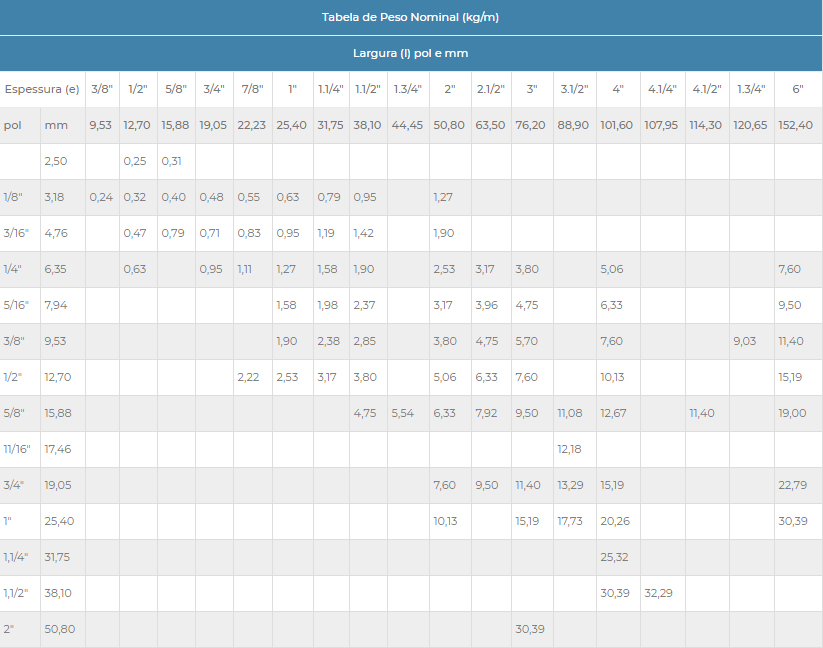The image size is (823, 648).
Task: Select the 107,95 mm width cell
Action: click(x=662, y=125)
